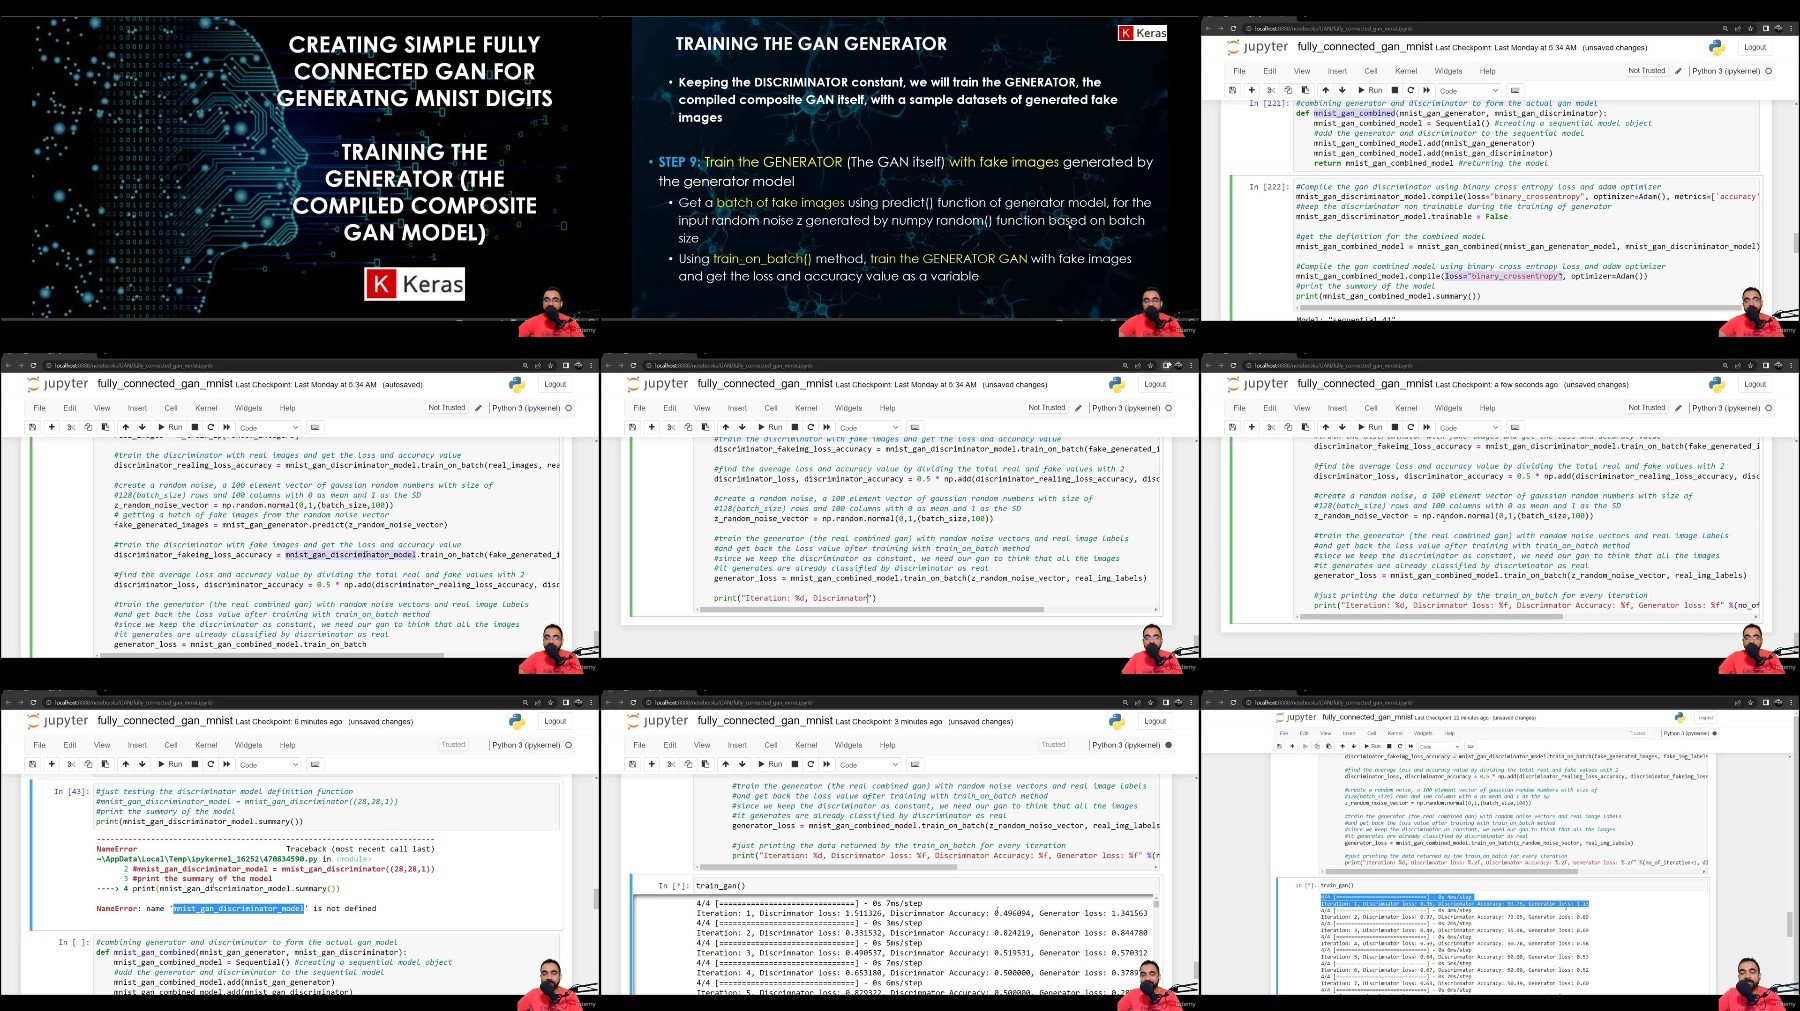The image size is (1800, 1011).
Task: Click paste cells icon in the autosaved notebook
Action: [105, 427]
